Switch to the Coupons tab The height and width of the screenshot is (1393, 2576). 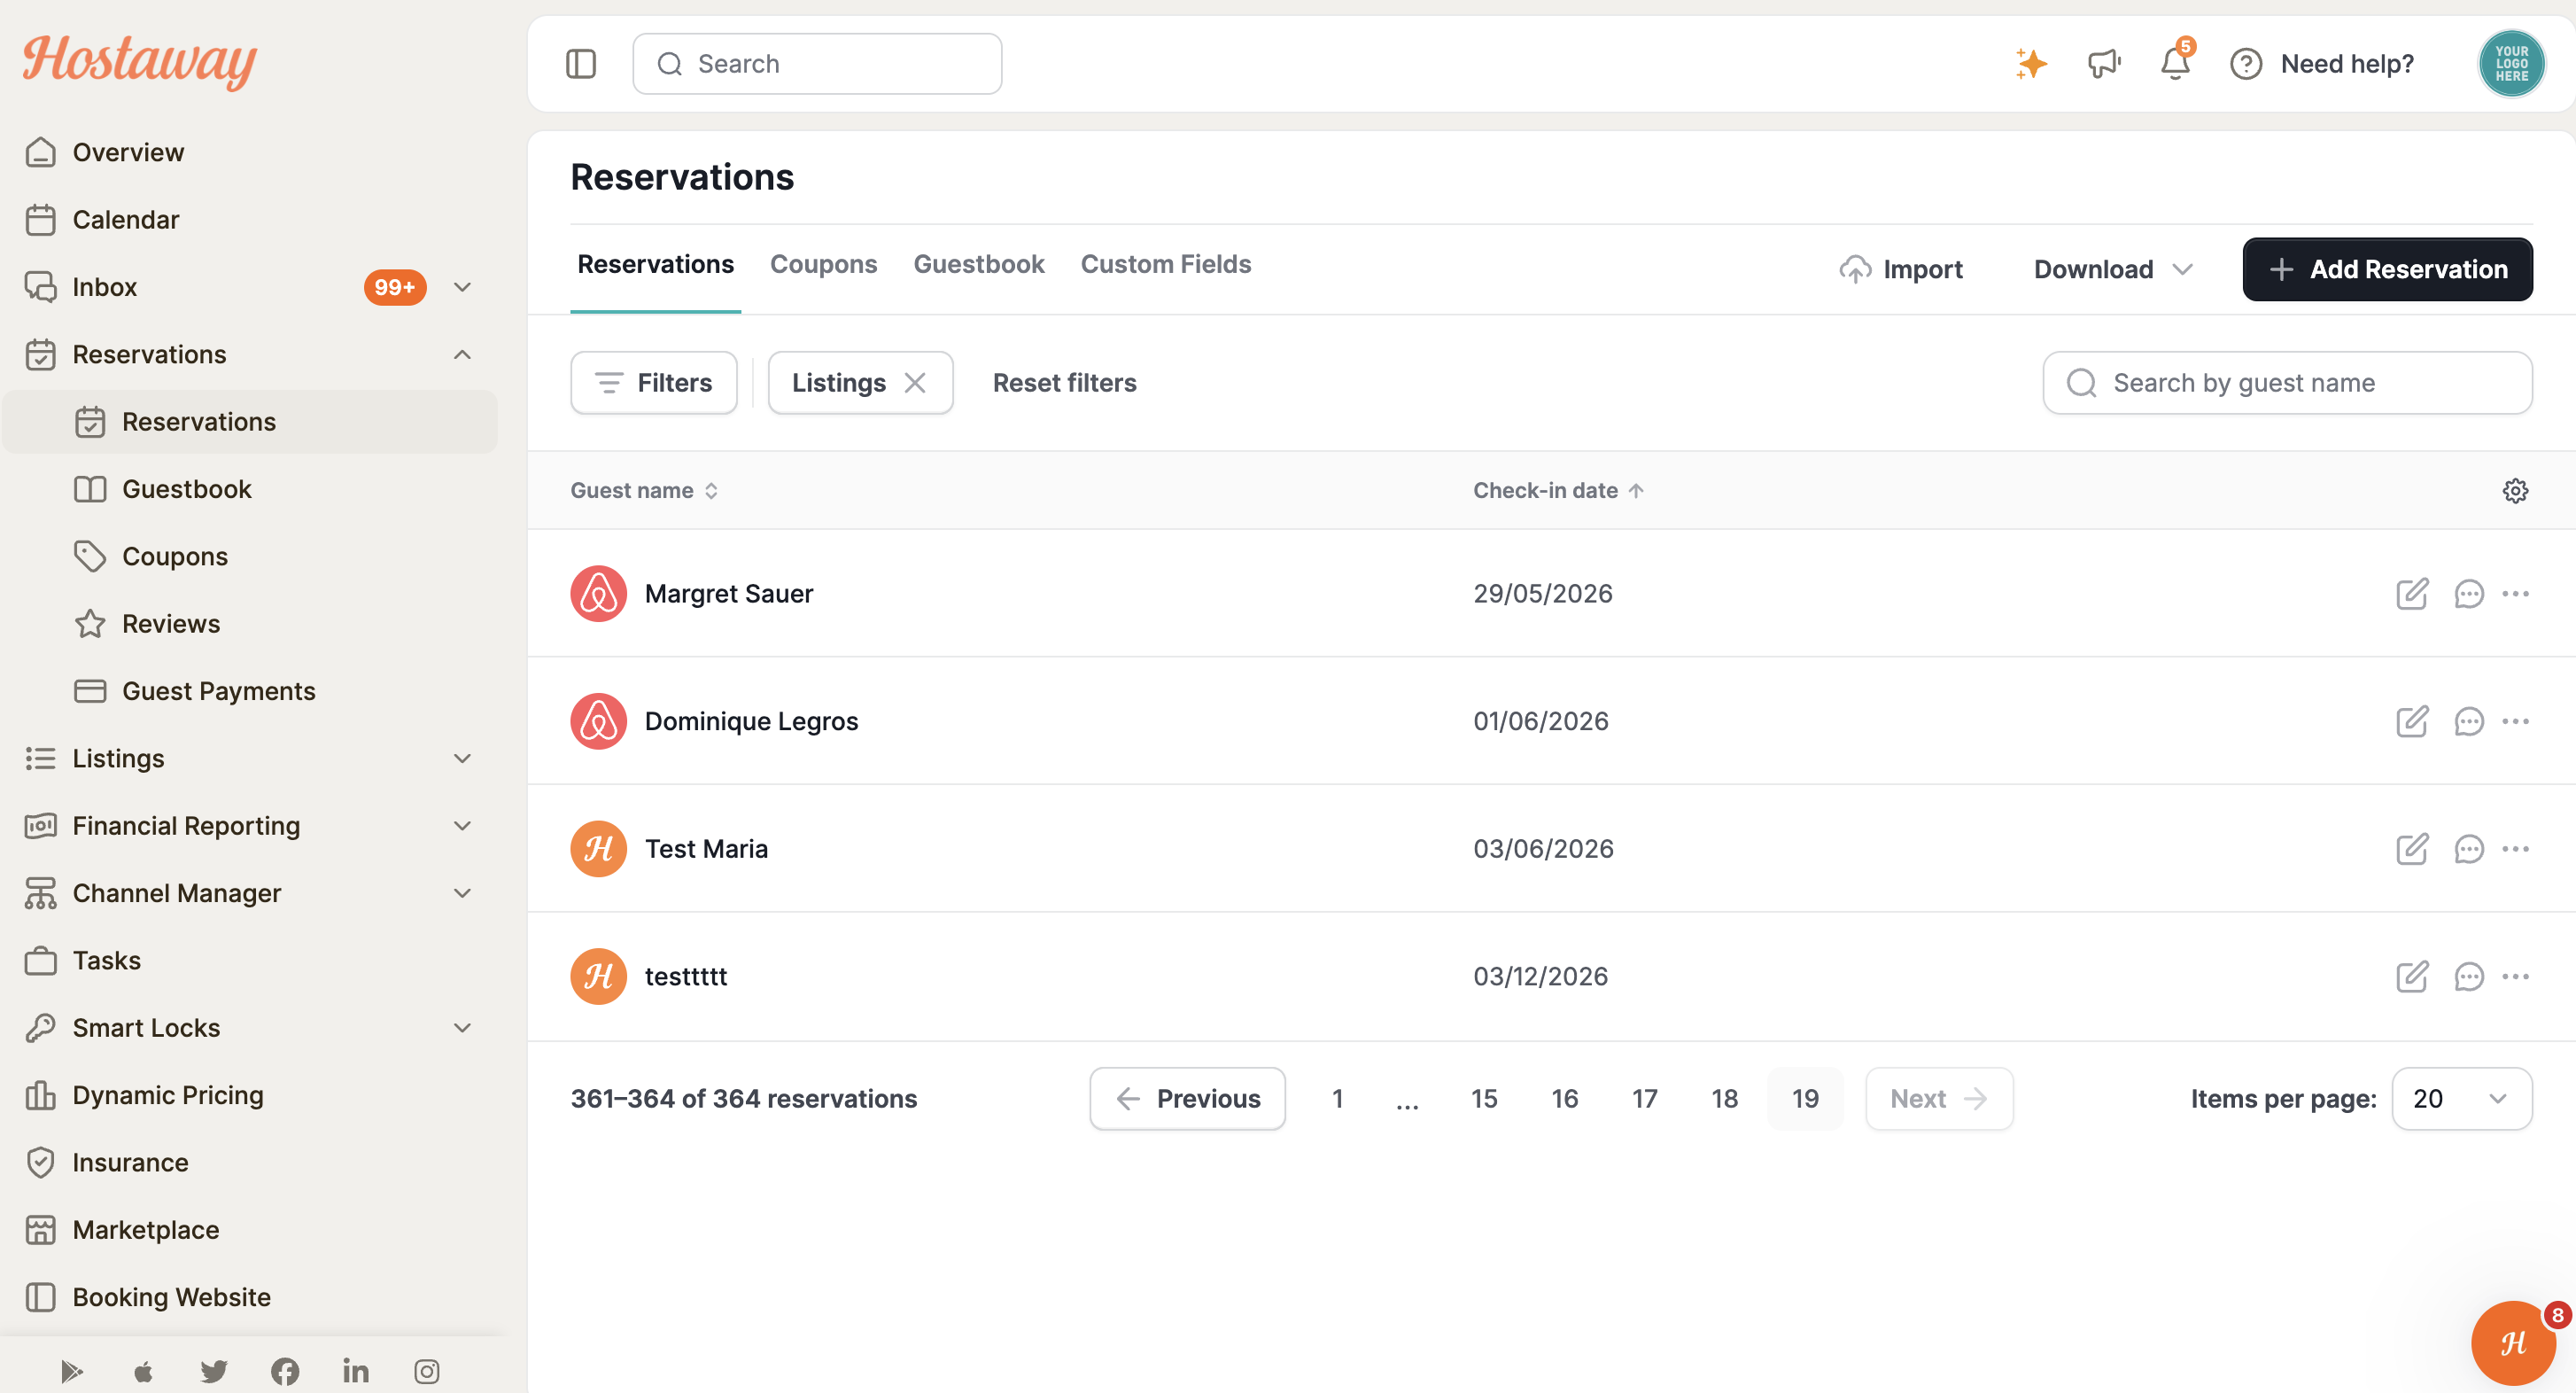pyautogui.click(x=823, y=264)
